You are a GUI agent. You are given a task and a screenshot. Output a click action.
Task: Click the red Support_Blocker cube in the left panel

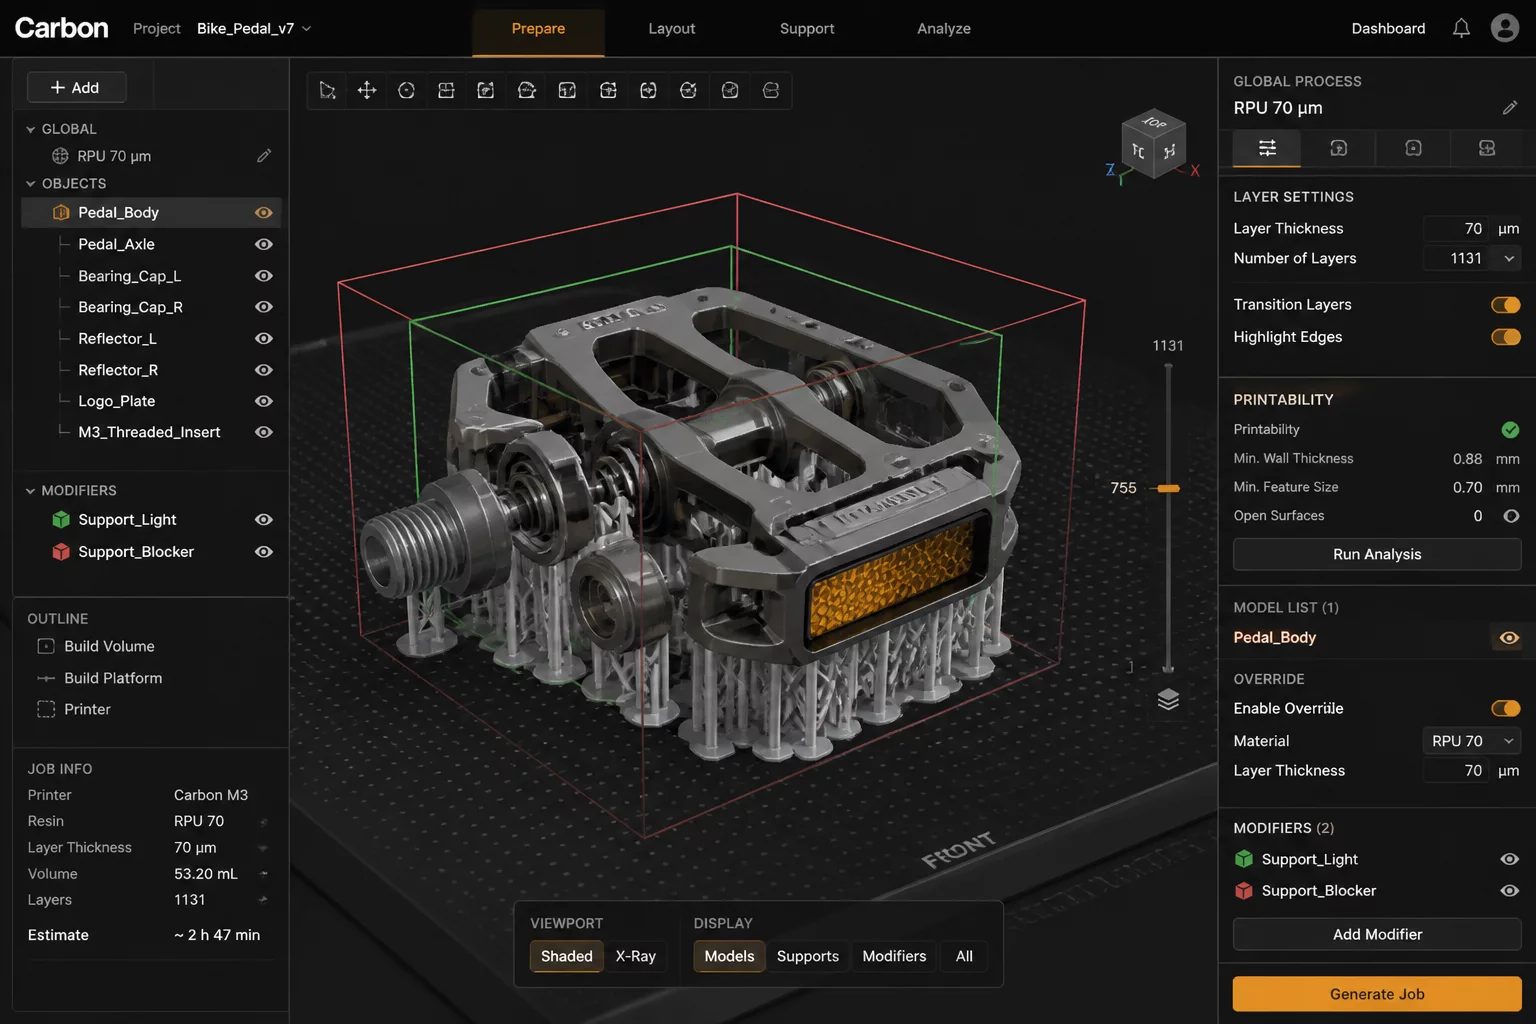[x=61, y=552]
